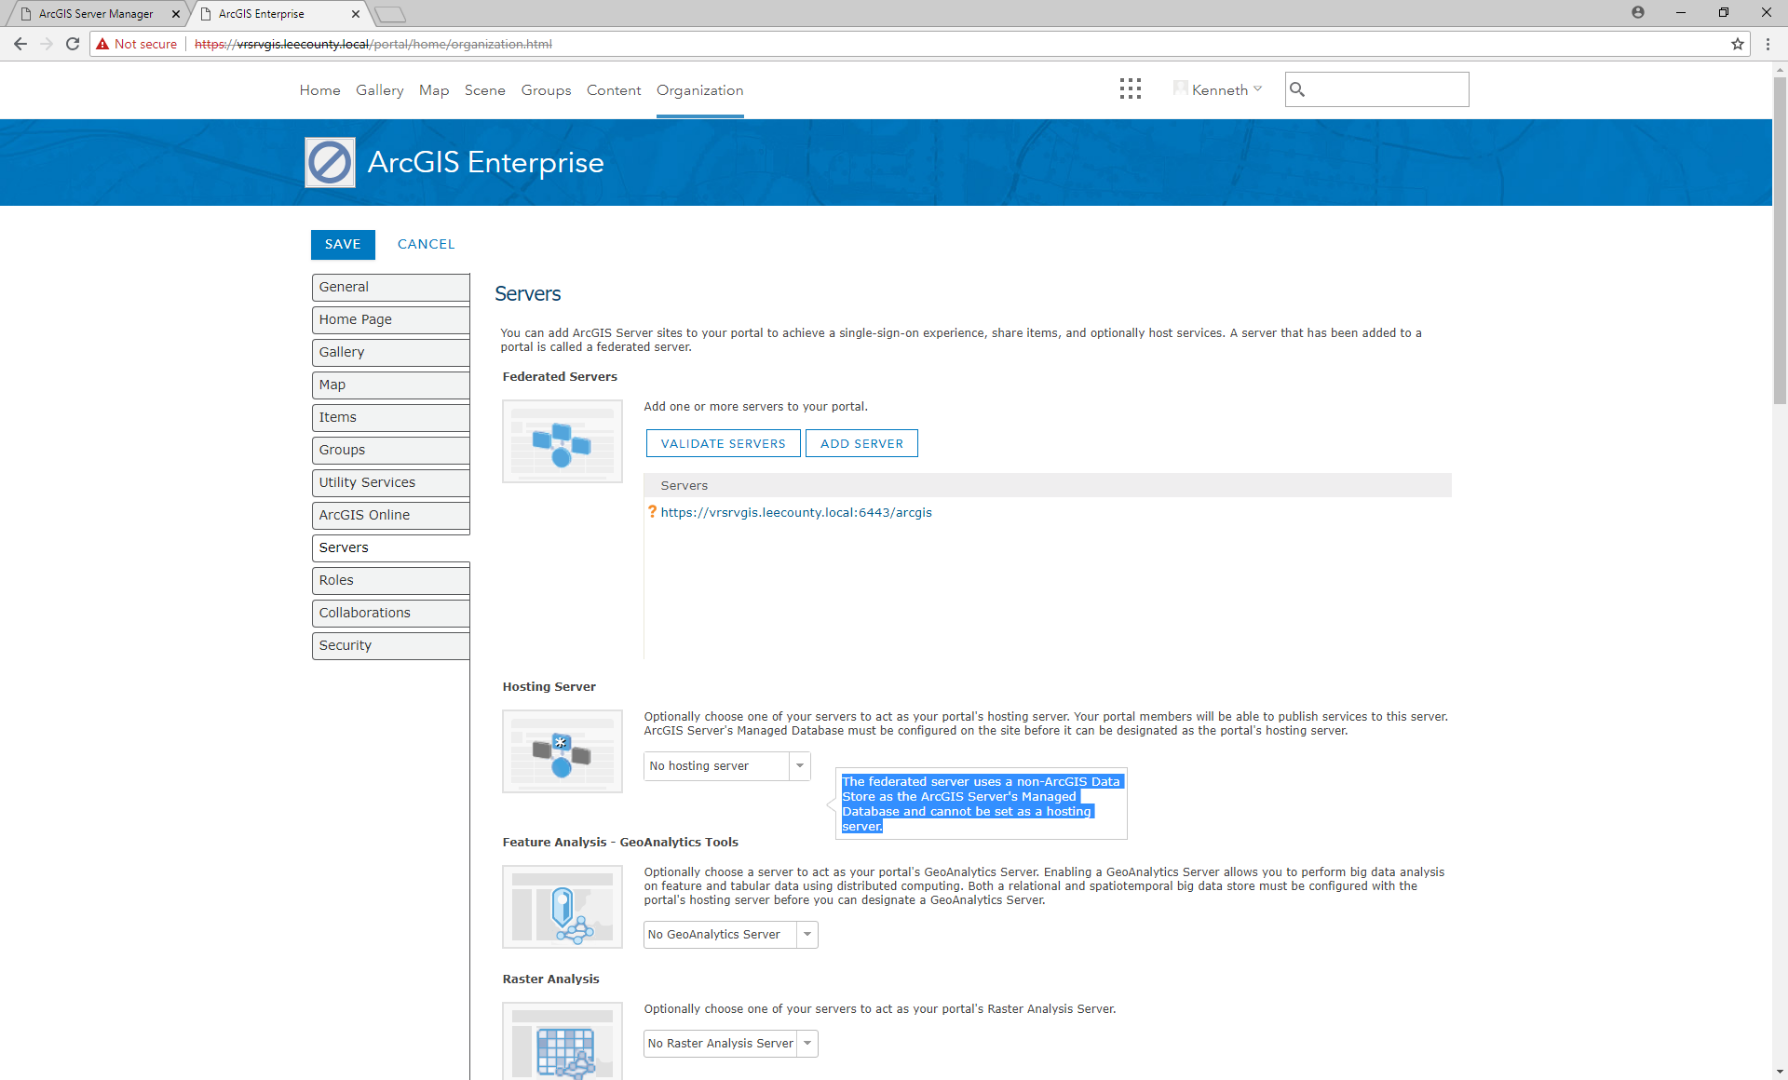
Task: Open the app launcher grid icon
Action: click(x=1130, y=89)
